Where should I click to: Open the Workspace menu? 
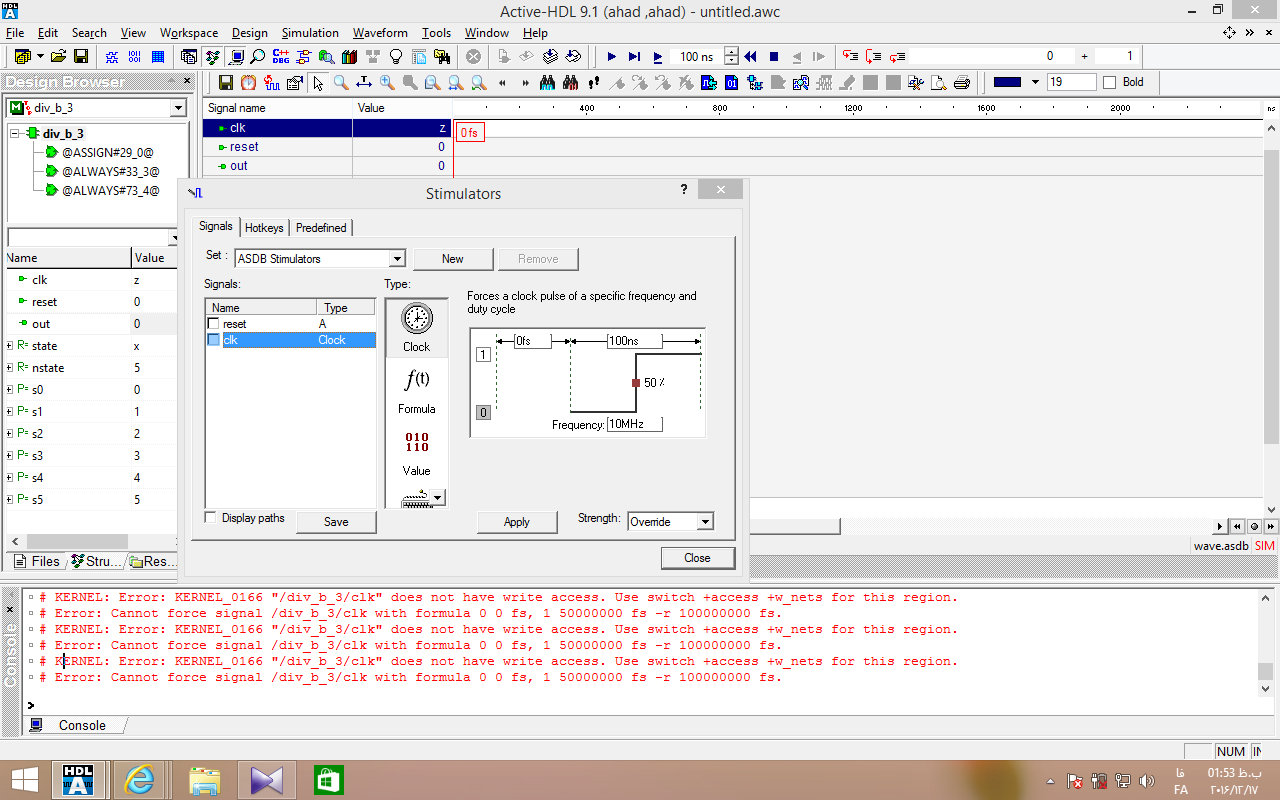click(189, 33)
